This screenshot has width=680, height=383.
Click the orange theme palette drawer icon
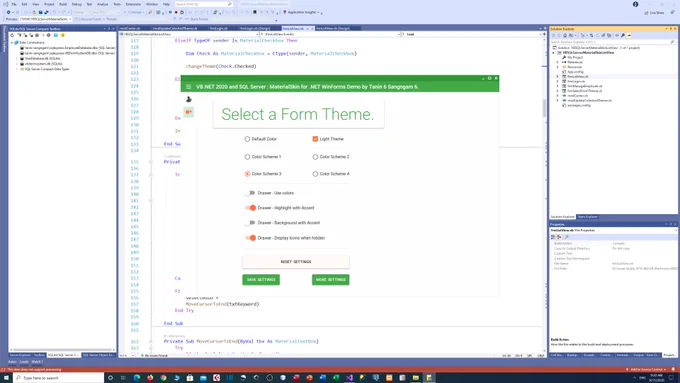(189, 112)
